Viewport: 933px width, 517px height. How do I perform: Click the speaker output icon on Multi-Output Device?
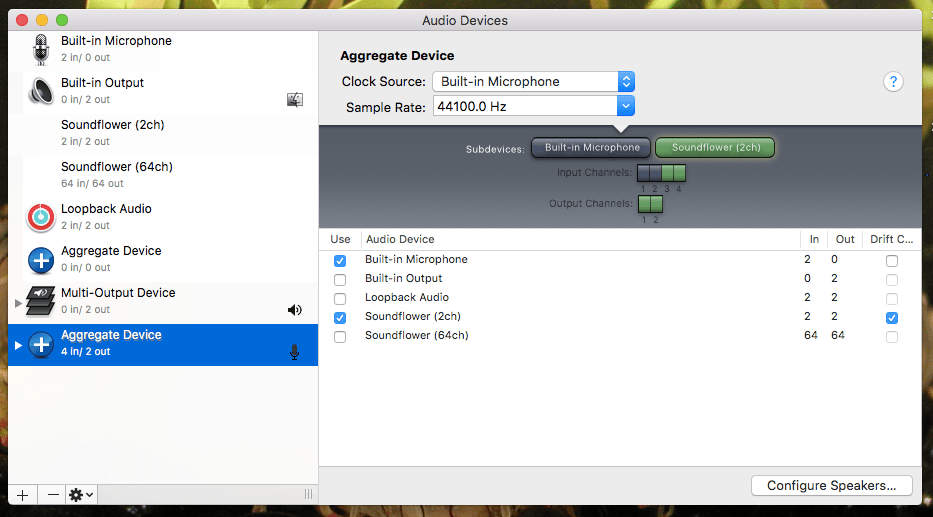pyautogui.click(x=295, y=310)
